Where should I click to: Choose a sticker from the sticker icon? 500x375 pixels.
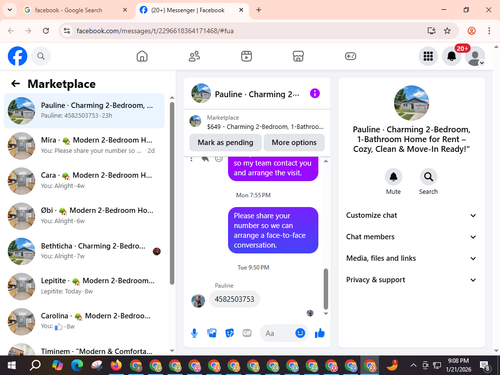click(229, 333)
